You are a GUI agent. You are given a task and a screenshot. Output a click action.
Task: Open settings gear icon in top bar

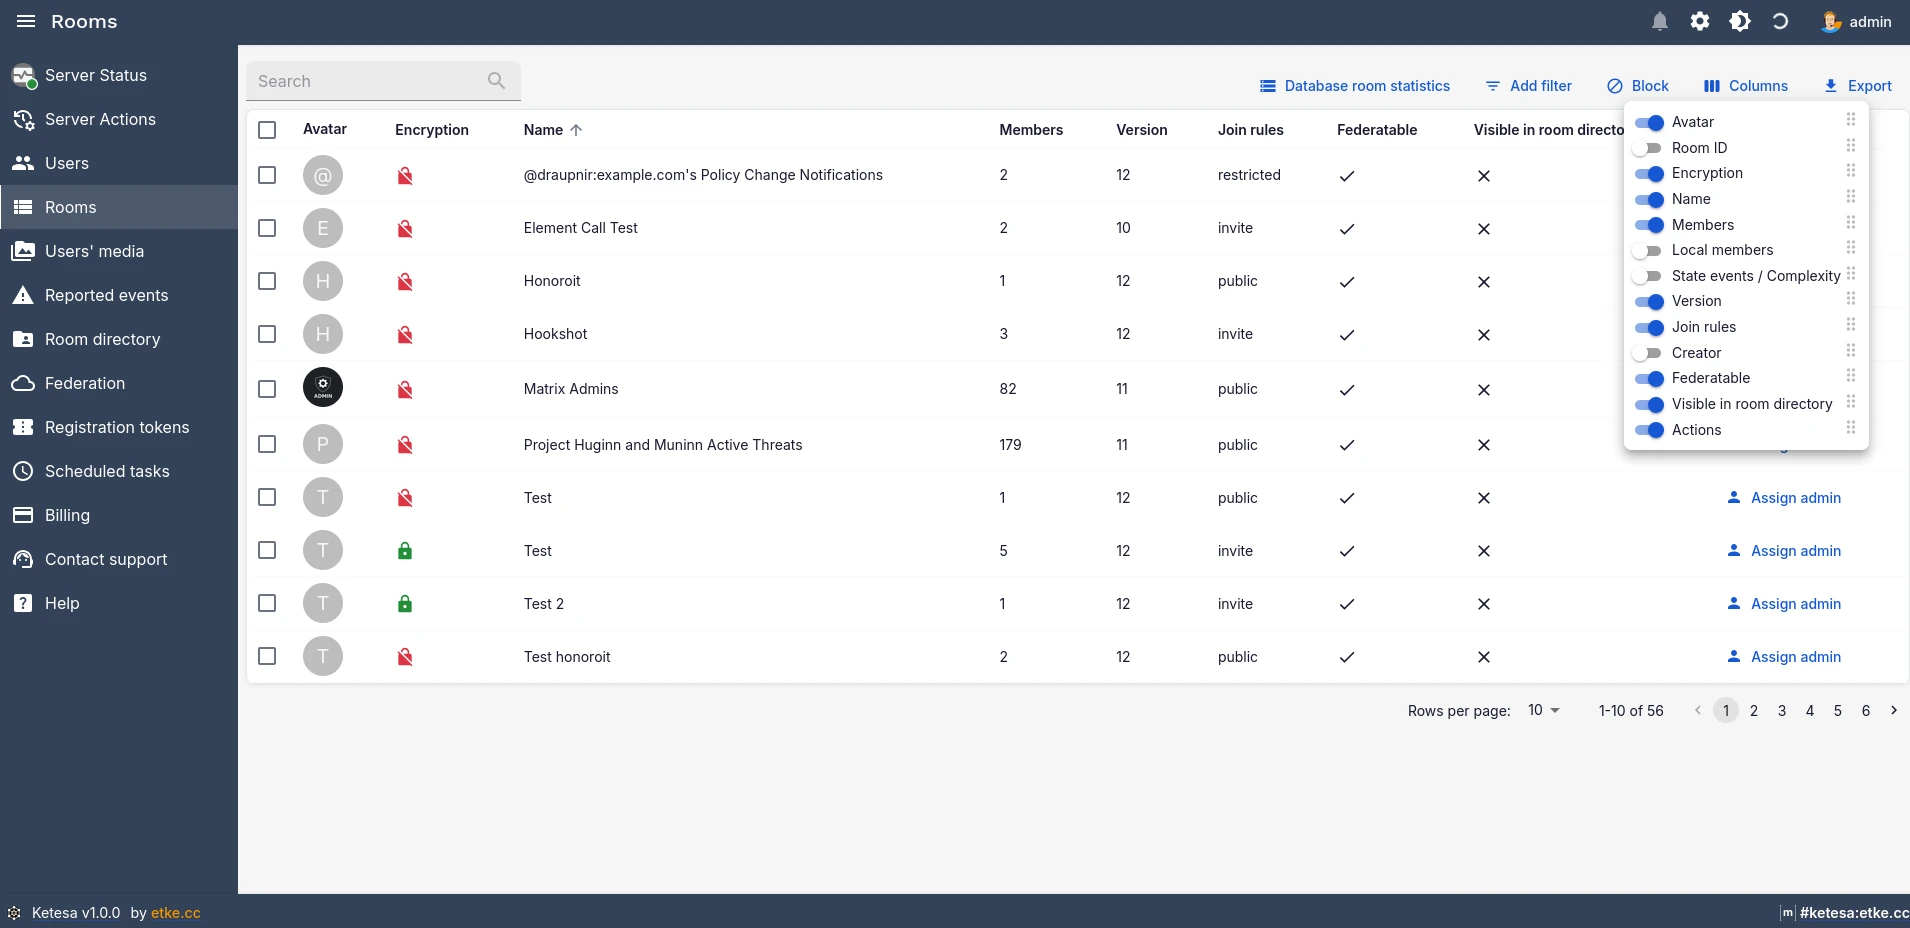click(1700, 22)
